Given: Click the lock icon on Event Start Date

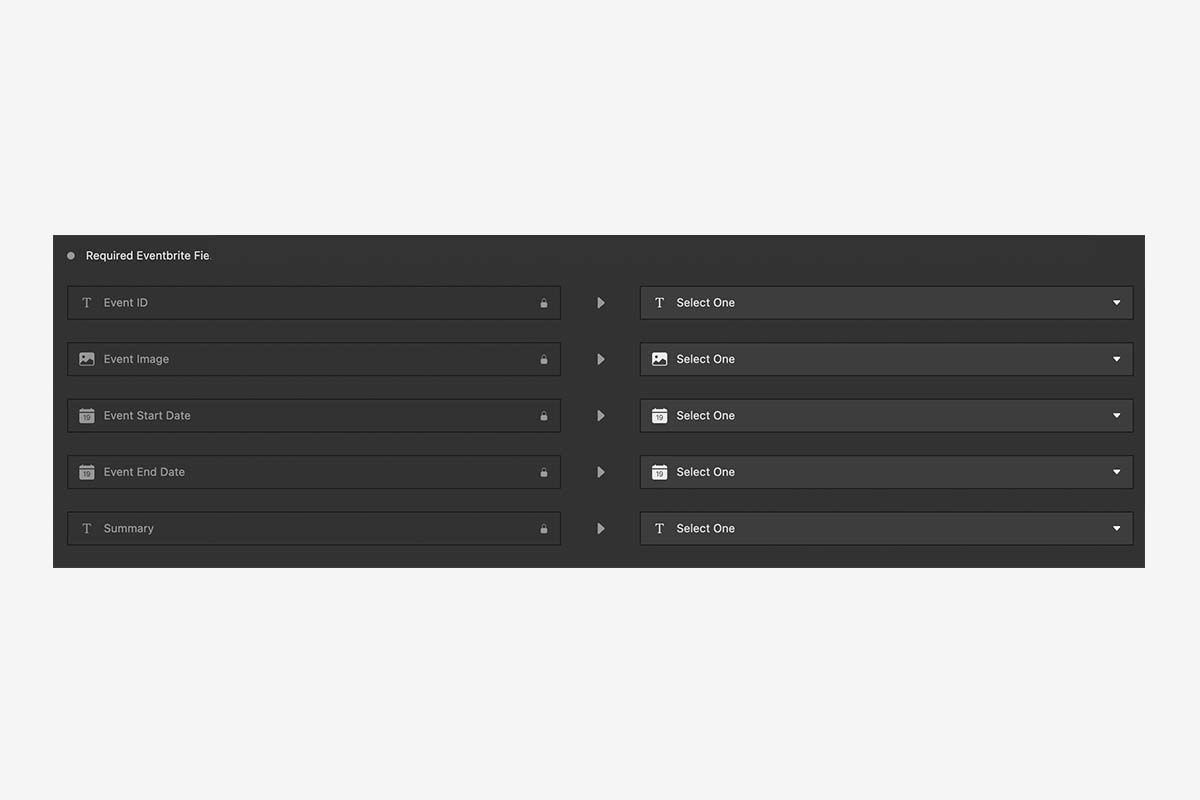Looking at the screenshot, I should 544,416.
